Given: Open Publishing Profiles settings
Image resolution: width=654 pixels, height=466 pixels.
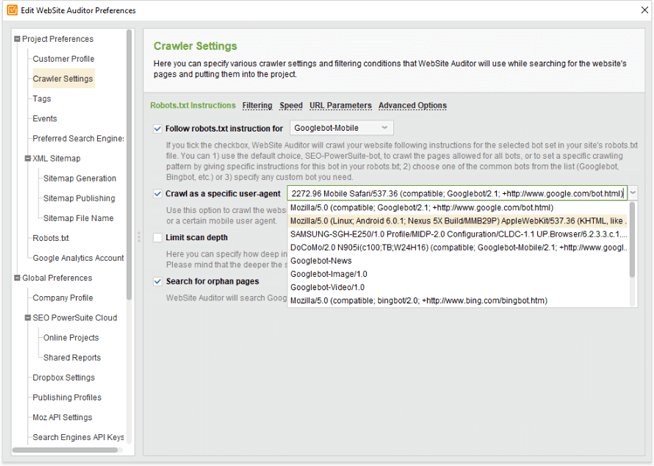Looking at the screenshot, I should tap(67, 397).
